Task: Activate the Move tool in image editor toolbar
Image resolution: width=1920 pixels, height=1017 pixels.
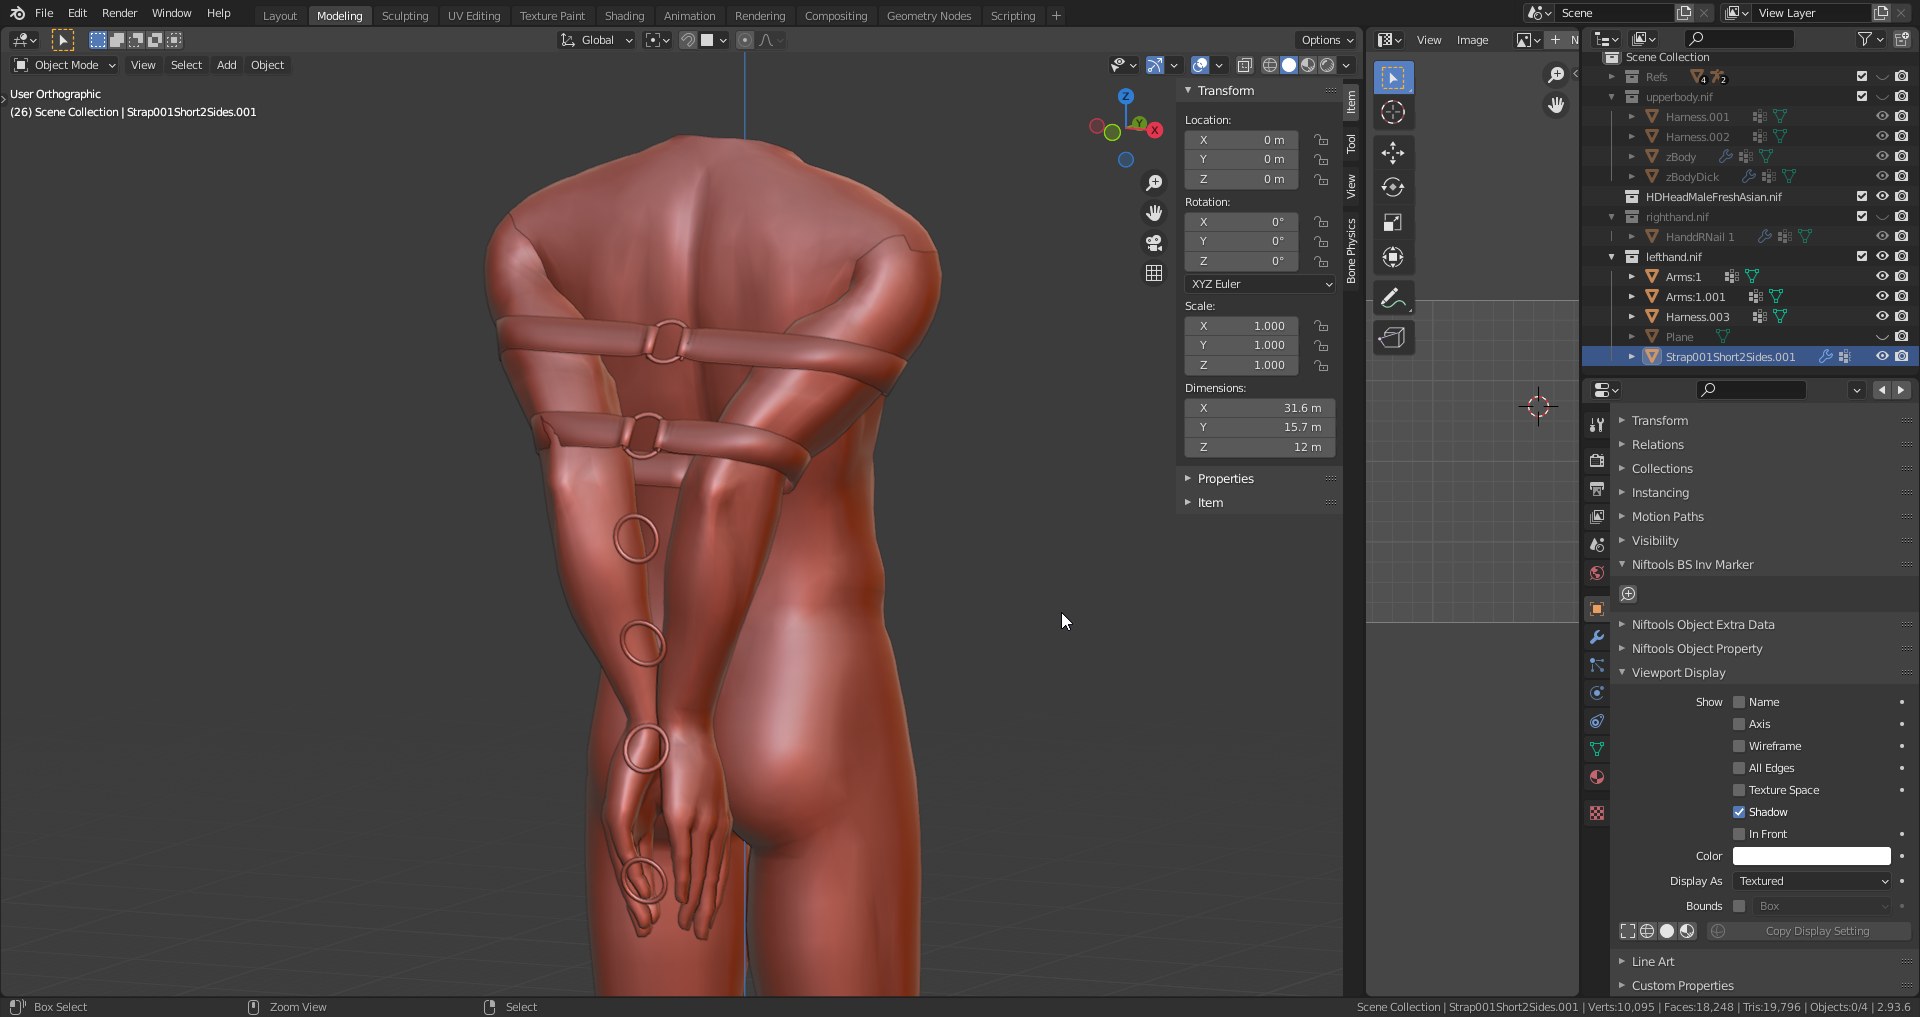Action: coord(1393,152)
